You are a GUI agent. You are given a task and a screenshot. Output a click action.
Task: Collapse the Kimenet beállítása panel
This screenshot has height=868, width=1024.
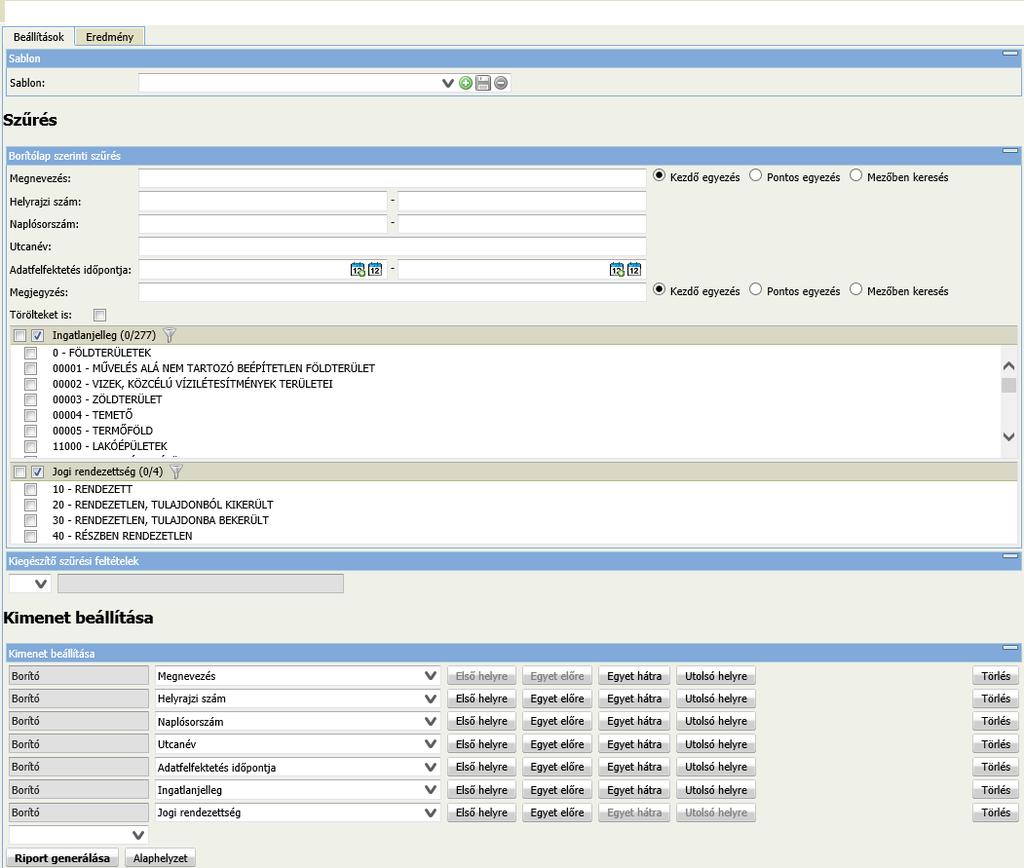(1010, 648)
